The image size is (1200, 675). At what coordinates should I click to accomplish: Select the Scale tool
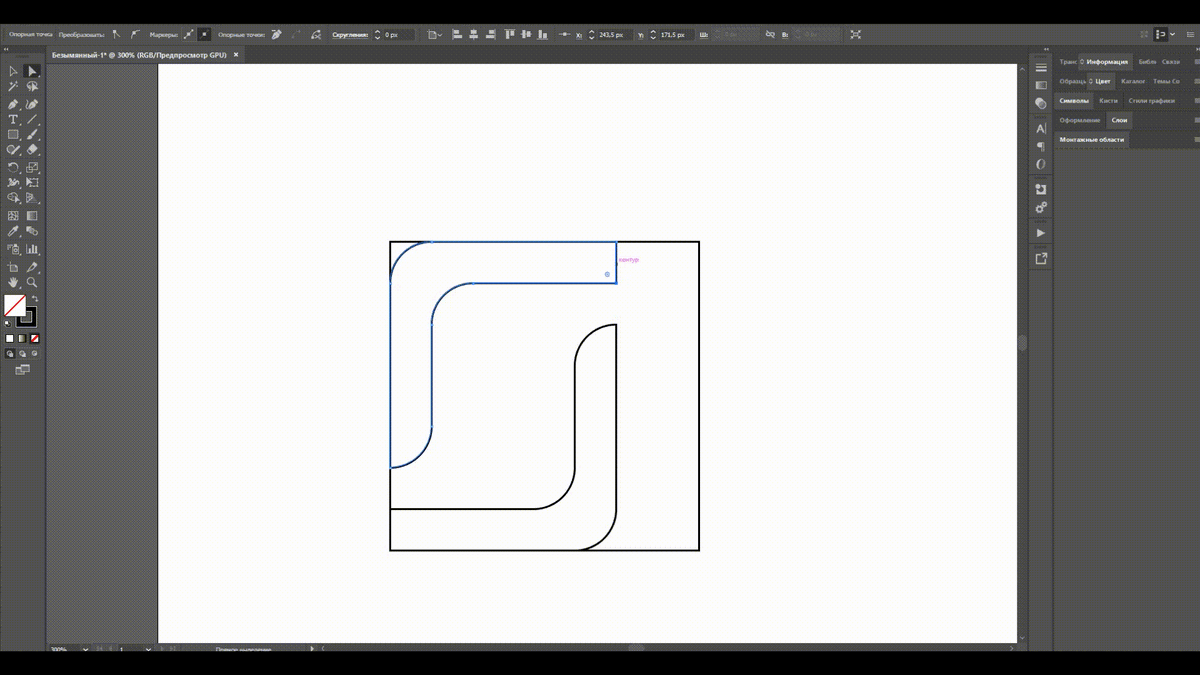point(32,168)
